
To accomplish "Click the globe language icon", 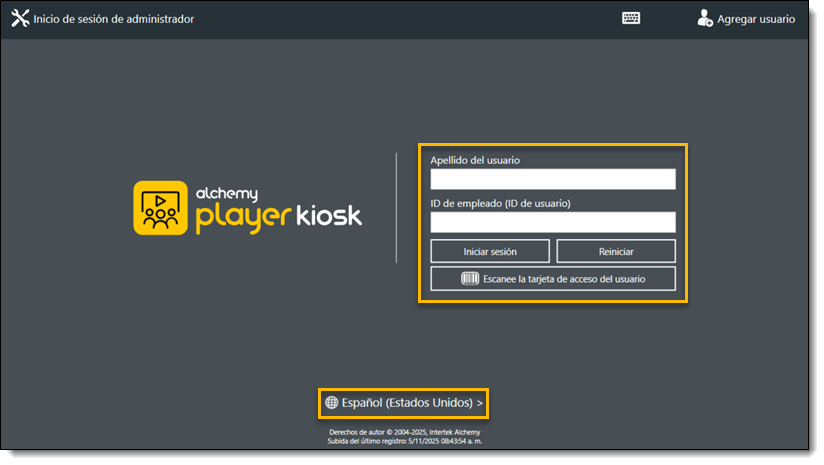I will click(x=332, y=403).
